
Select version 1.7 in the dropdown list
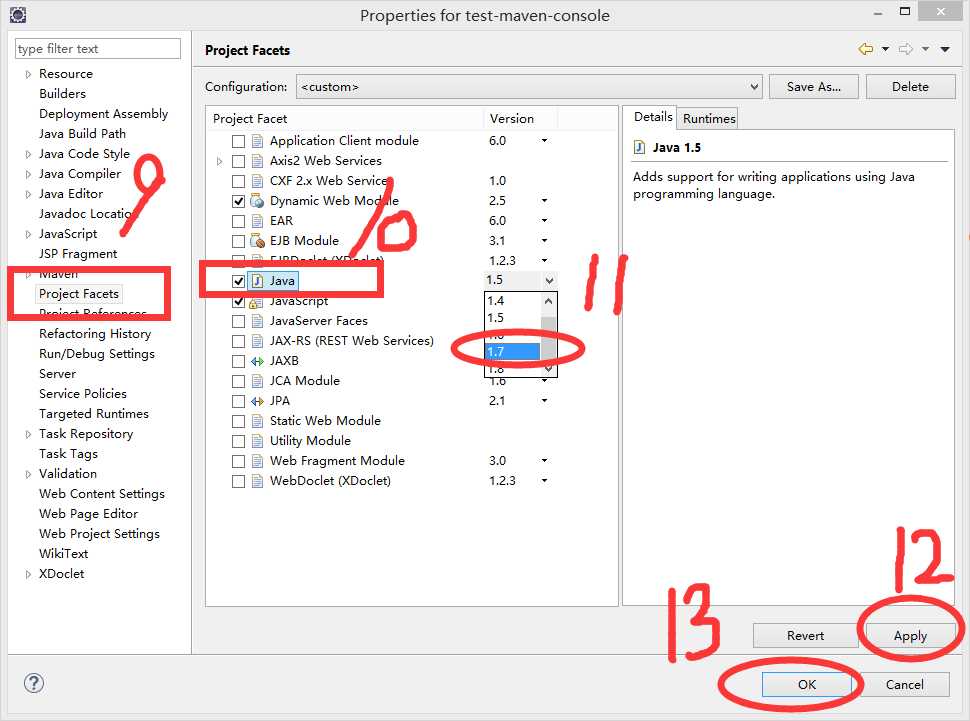(x=512, y=352)
